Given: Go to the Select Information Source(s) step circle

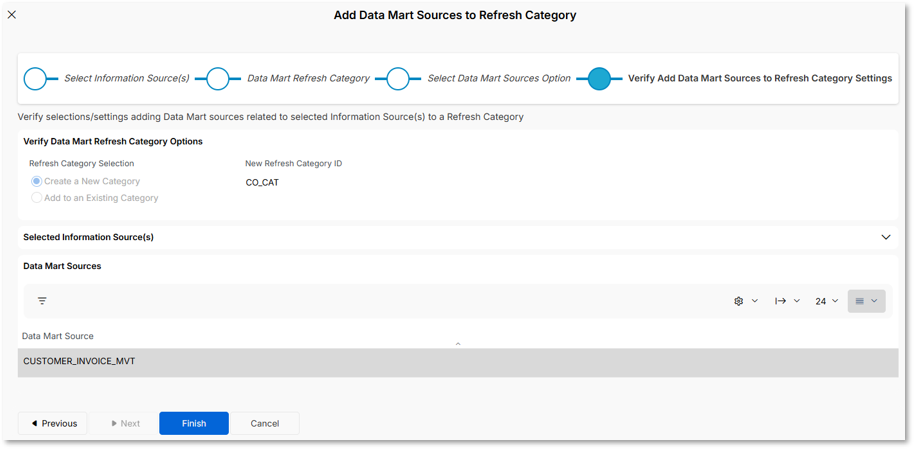Looking at the screenshot, I should pyautogui.click(x=36, y=78).
